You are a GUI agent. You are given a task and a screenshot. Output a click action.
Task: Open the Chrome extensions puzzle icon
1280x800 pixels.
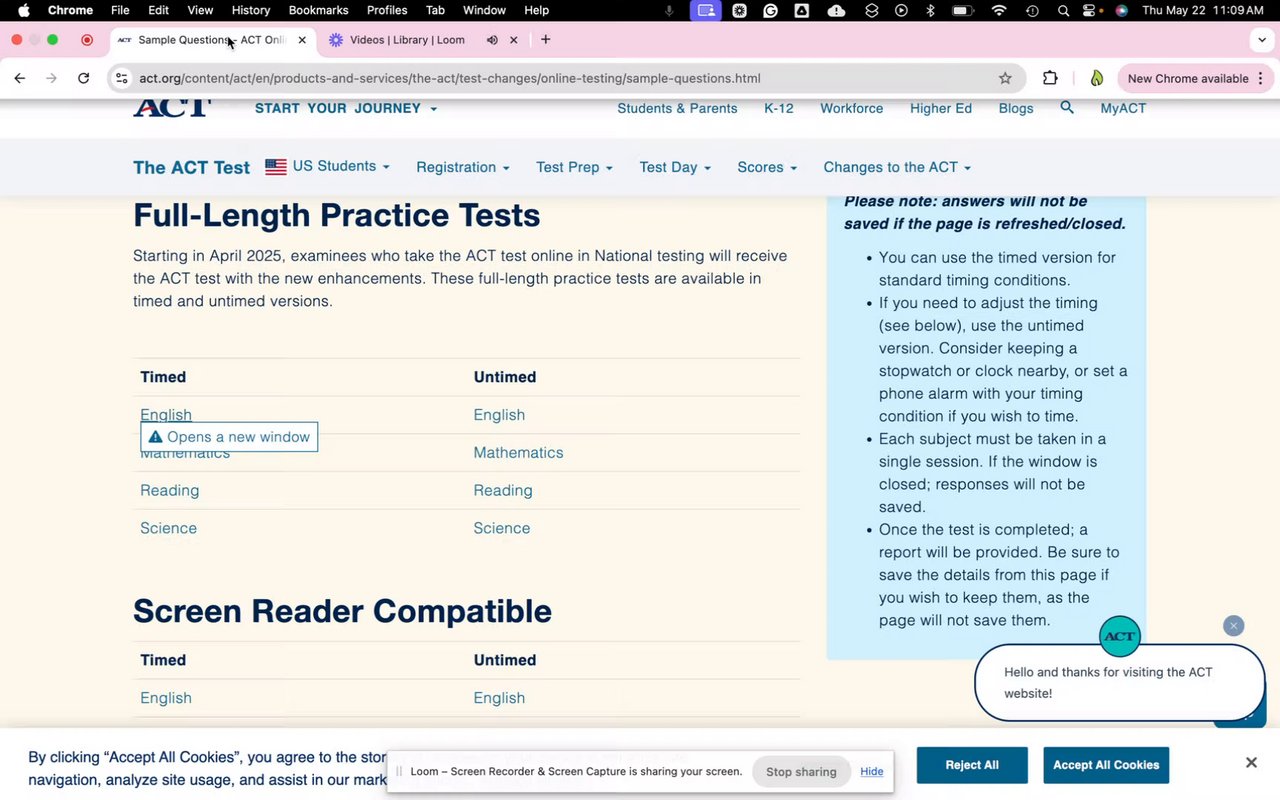1050,78
